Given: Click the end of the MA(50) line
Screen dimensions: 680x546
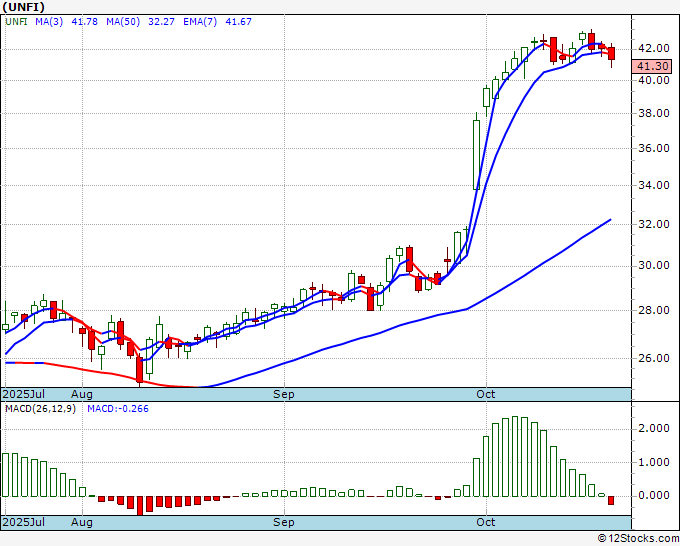Looking at the screenshot, I should 610,220.
